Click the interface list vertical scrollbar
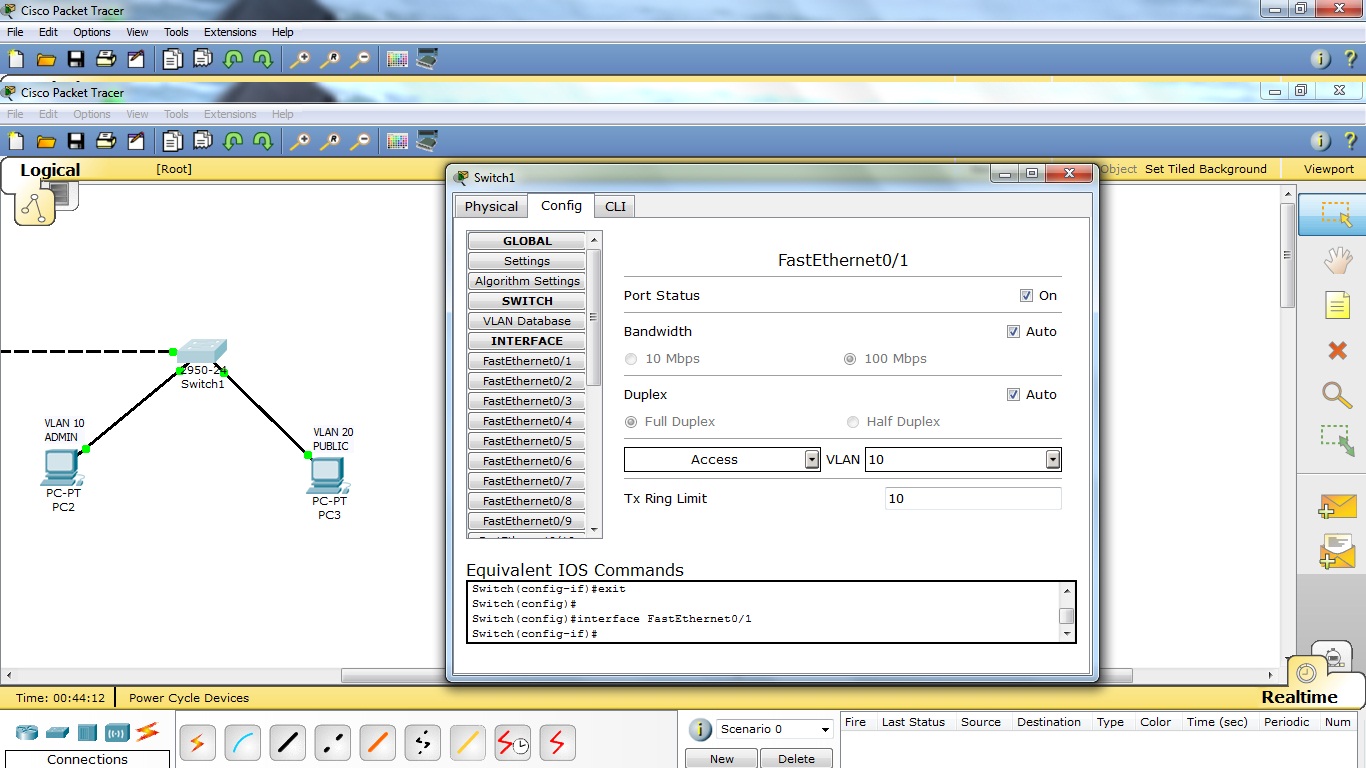This screenshot has width=1366, height=768. pos(595,385)
